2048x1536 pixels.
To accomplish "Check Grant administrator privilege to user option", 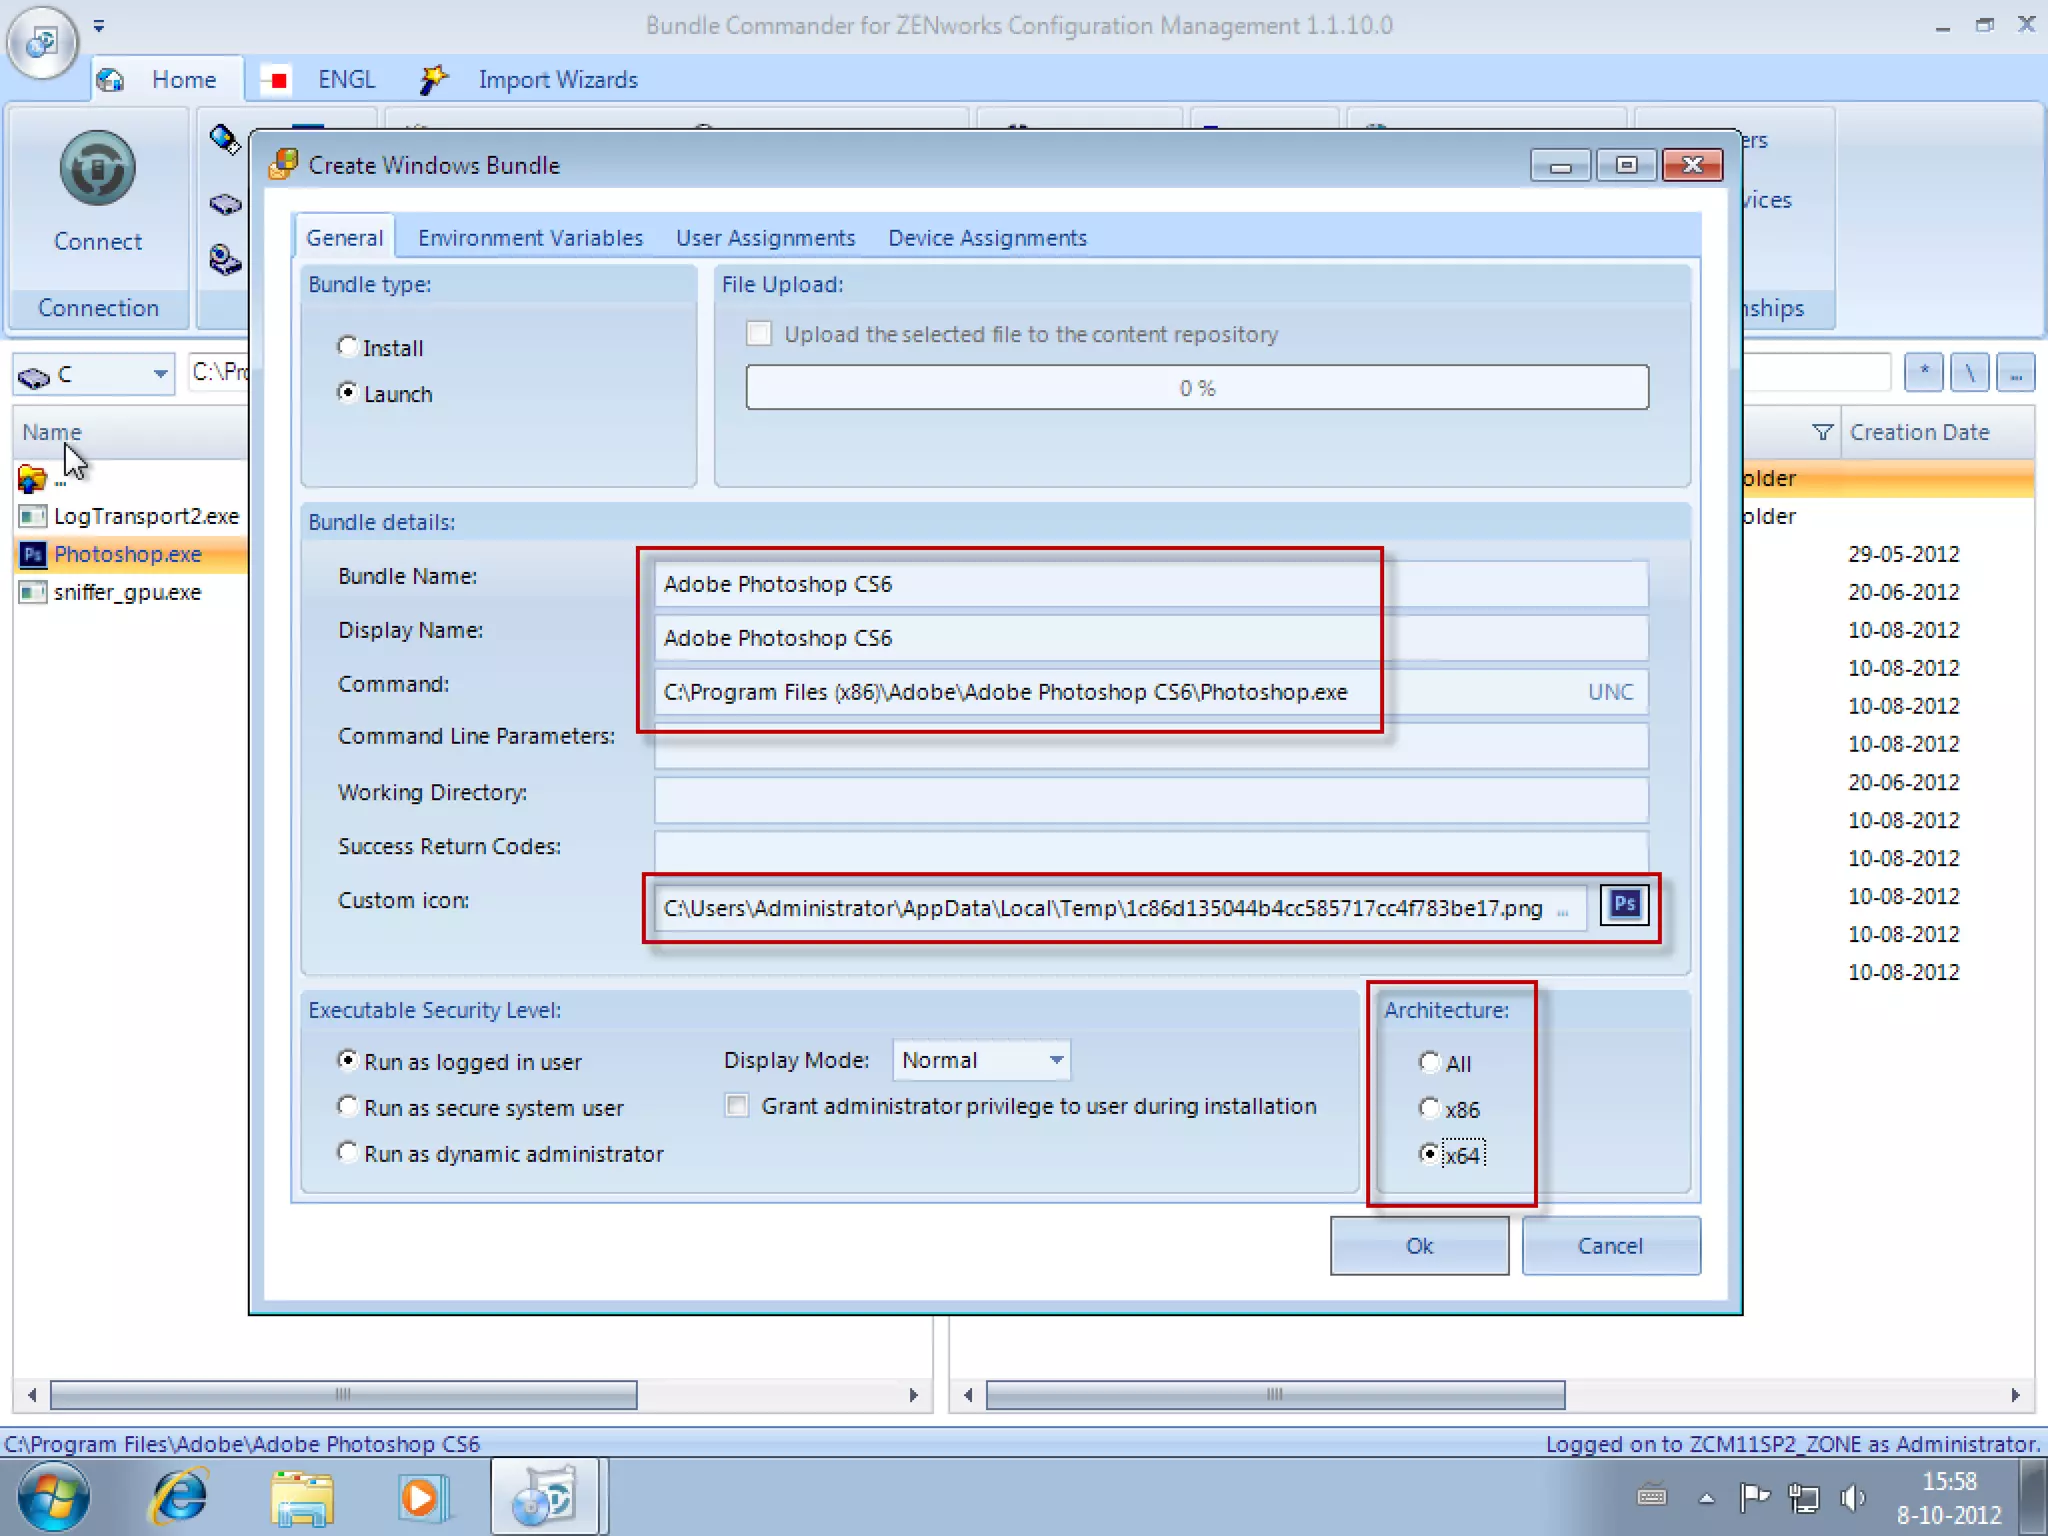I will [x=737, y=1106].
